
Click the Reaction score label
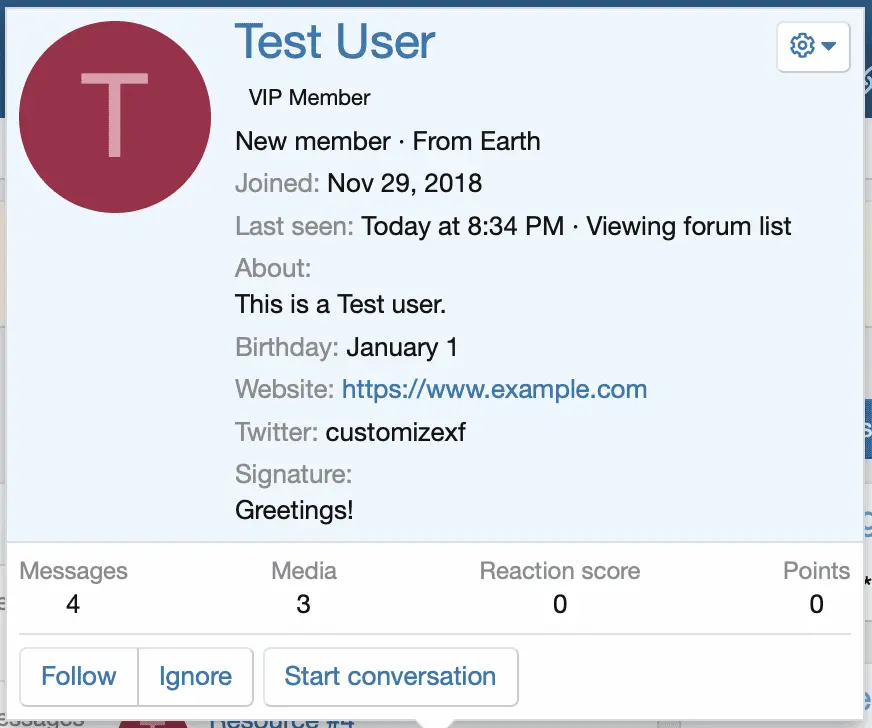560,572
